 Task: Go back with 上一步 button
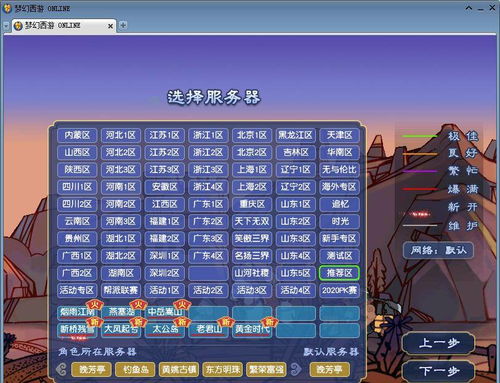[439, 343]
